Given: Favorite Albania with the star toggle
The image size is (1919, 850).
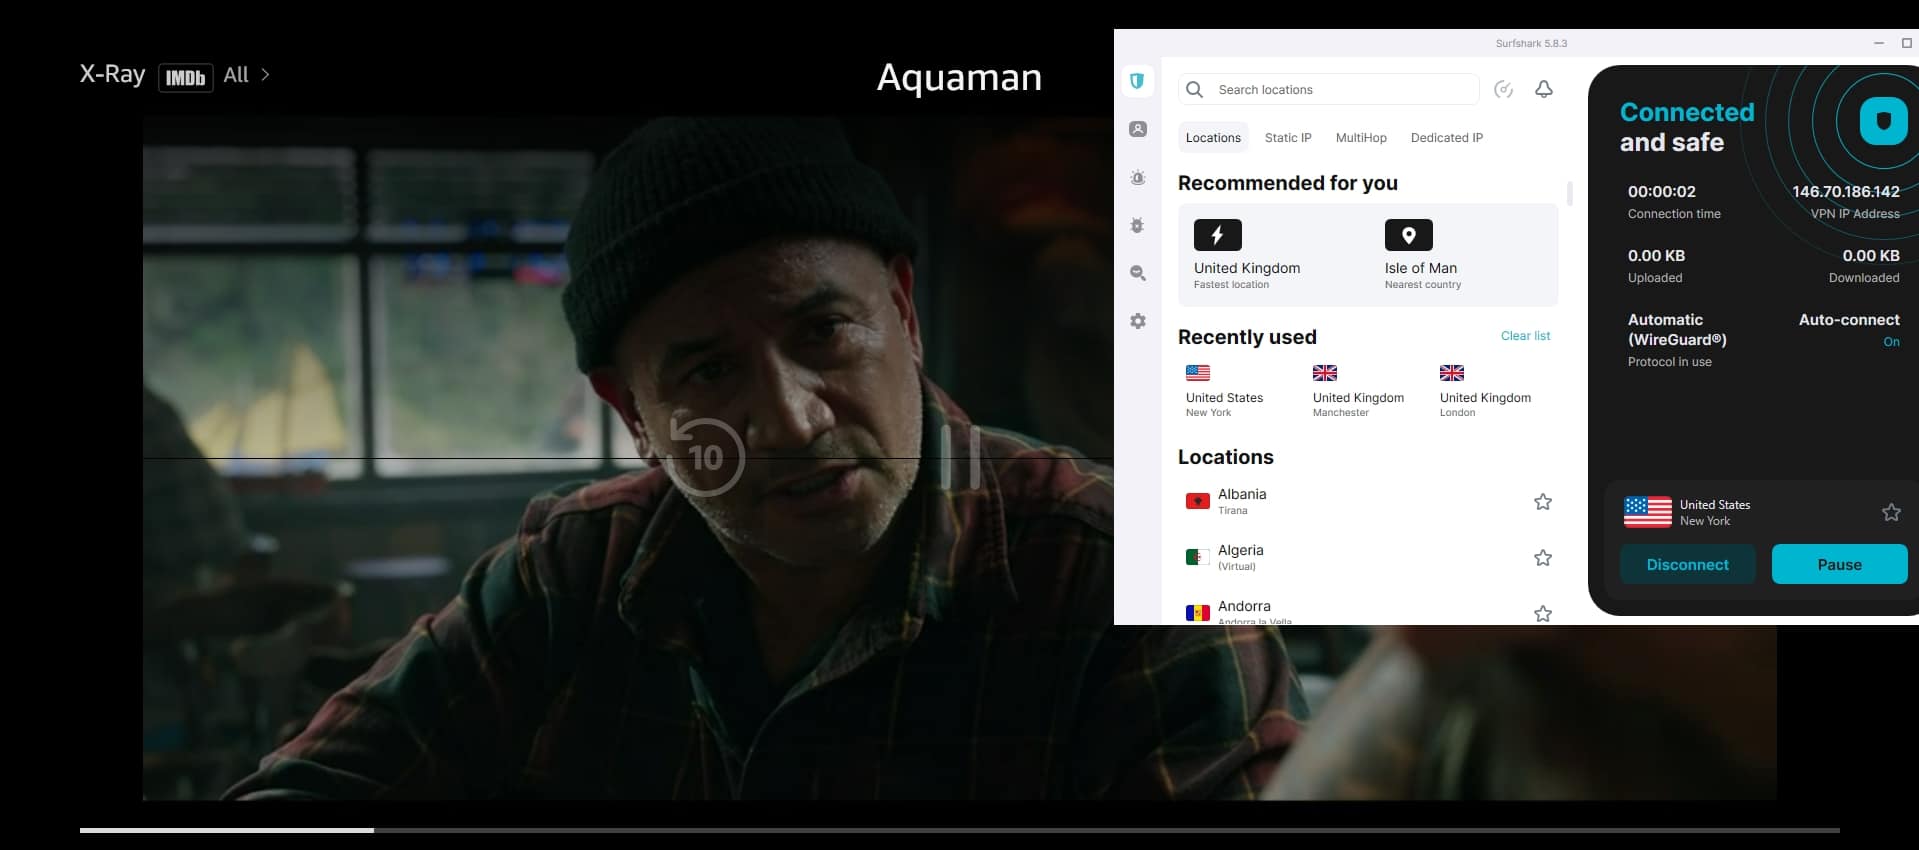Looking at the screenshot, I should pos(1543,502).
